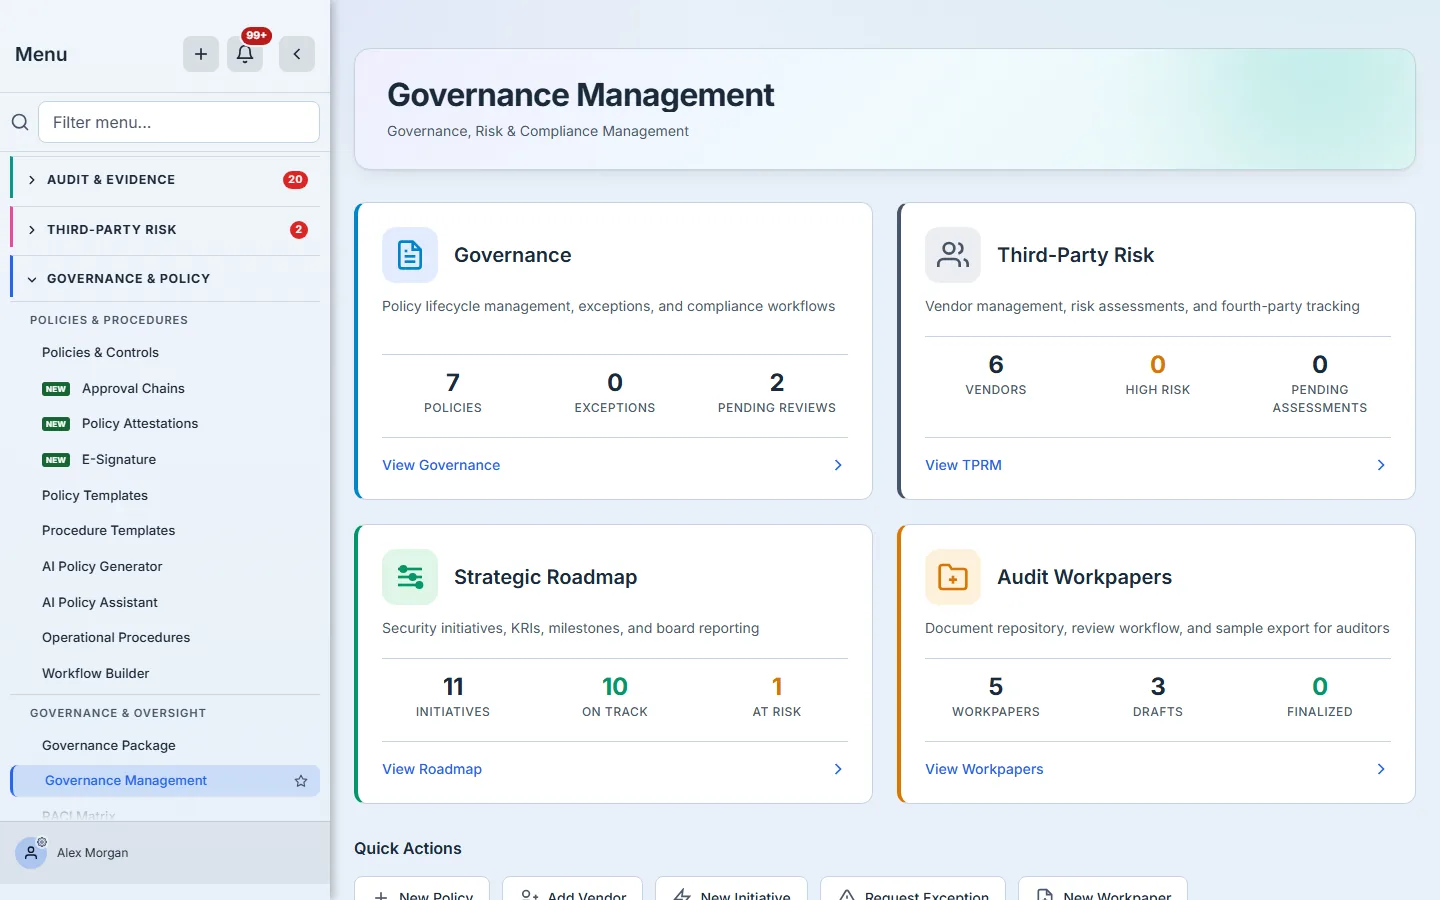
Task: Click View Roadmap link
Action: 432,769
